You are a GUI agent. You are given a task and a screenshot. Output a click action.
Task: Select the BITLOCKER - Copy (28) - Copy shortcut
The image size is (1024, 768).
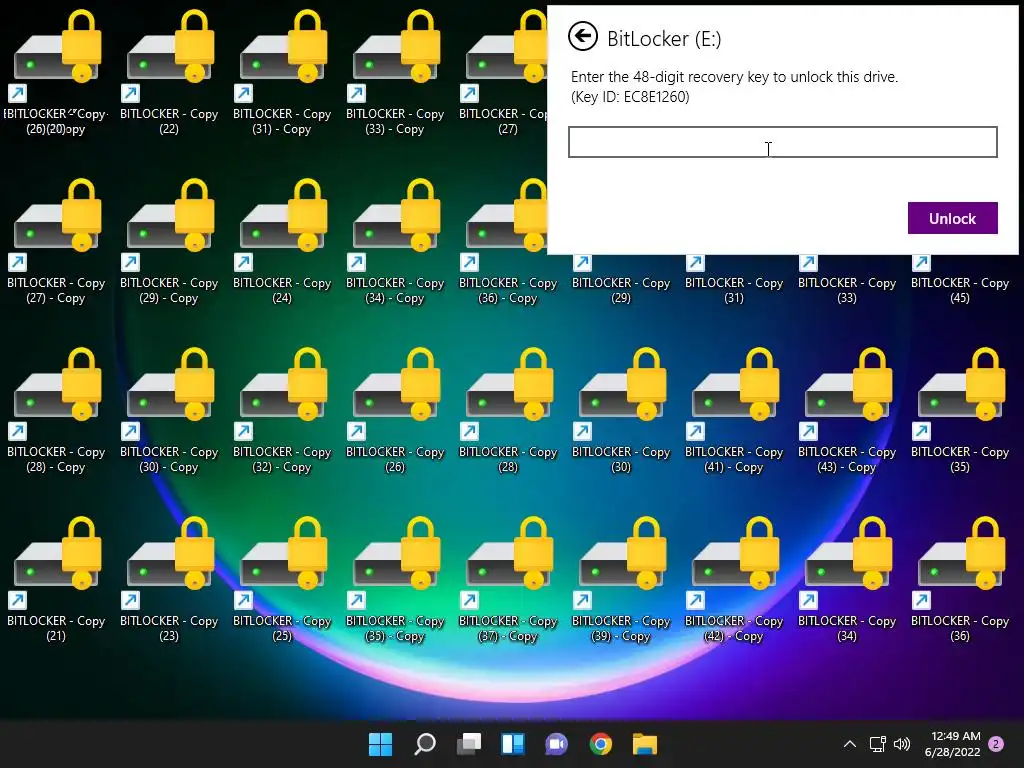pyautogui.click(x=56, y=410)
